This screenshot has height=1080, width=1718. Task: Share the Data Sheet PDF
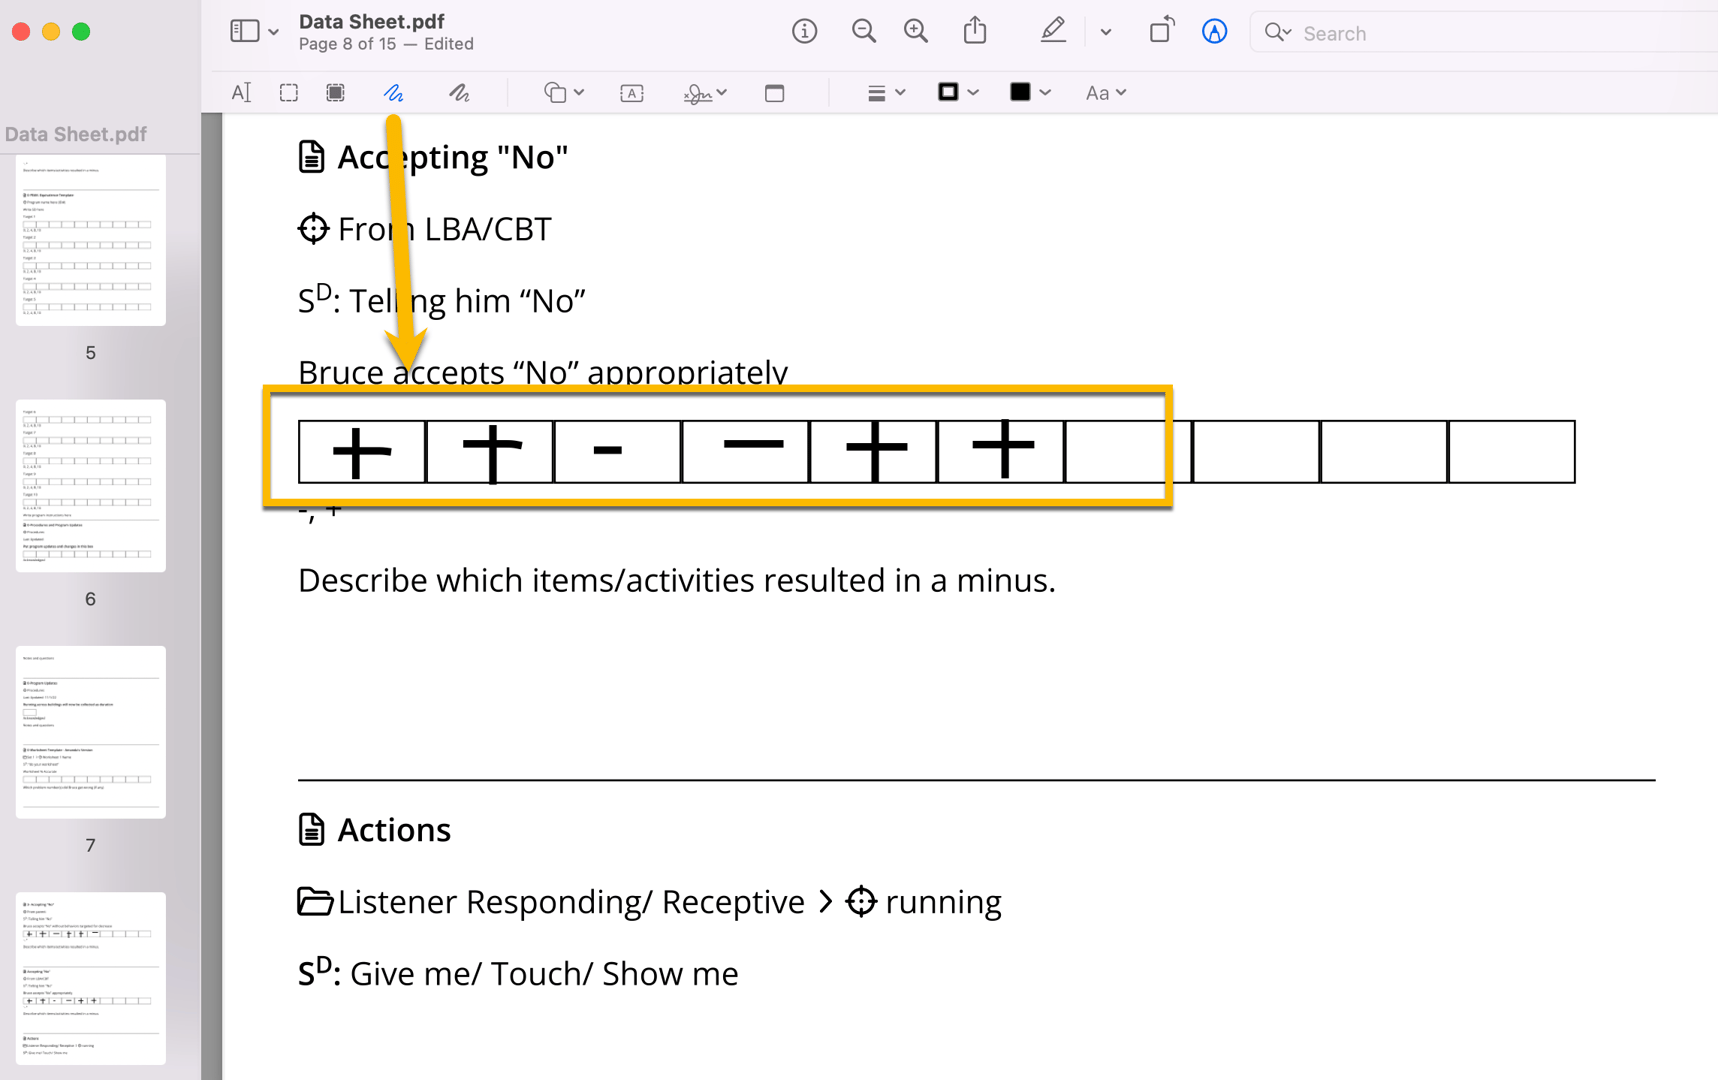pos(975,31)
